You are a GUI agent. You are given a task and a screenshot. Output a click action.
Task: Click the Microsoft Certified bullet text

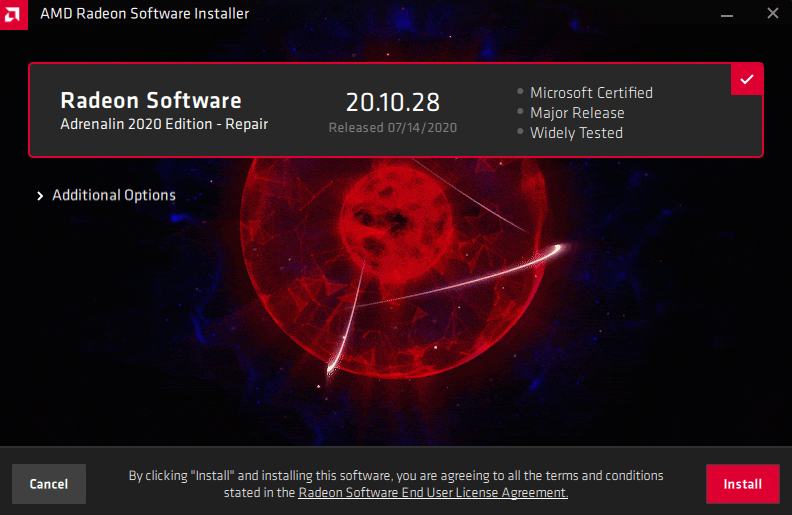click(591, 93)
